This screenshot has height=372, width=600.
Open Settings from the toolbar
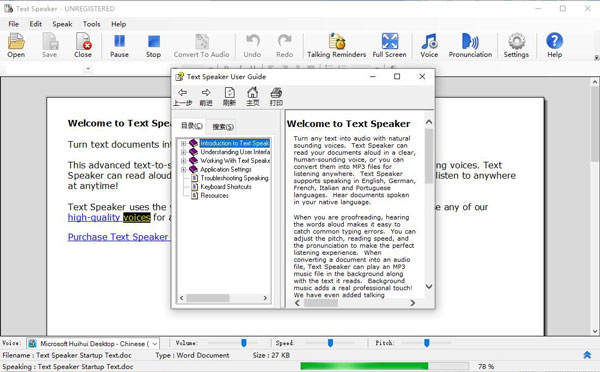pyautogui.click(x=516, y=45)
